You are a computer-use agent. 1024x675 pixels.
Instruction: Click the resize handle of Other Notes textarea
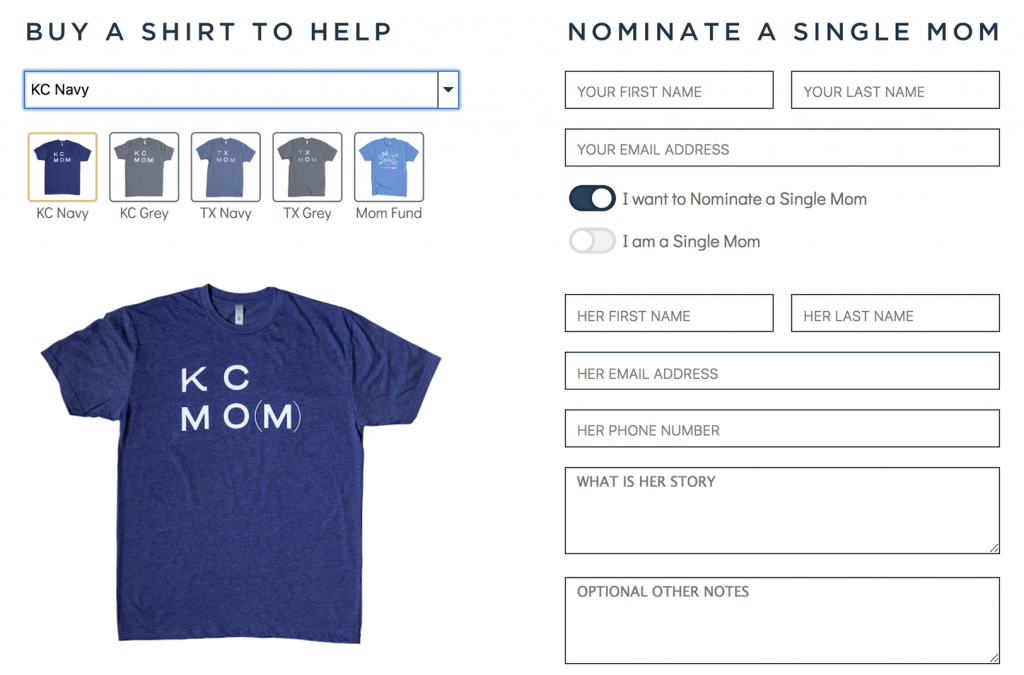pyautogui.click(x=994, y=658)
